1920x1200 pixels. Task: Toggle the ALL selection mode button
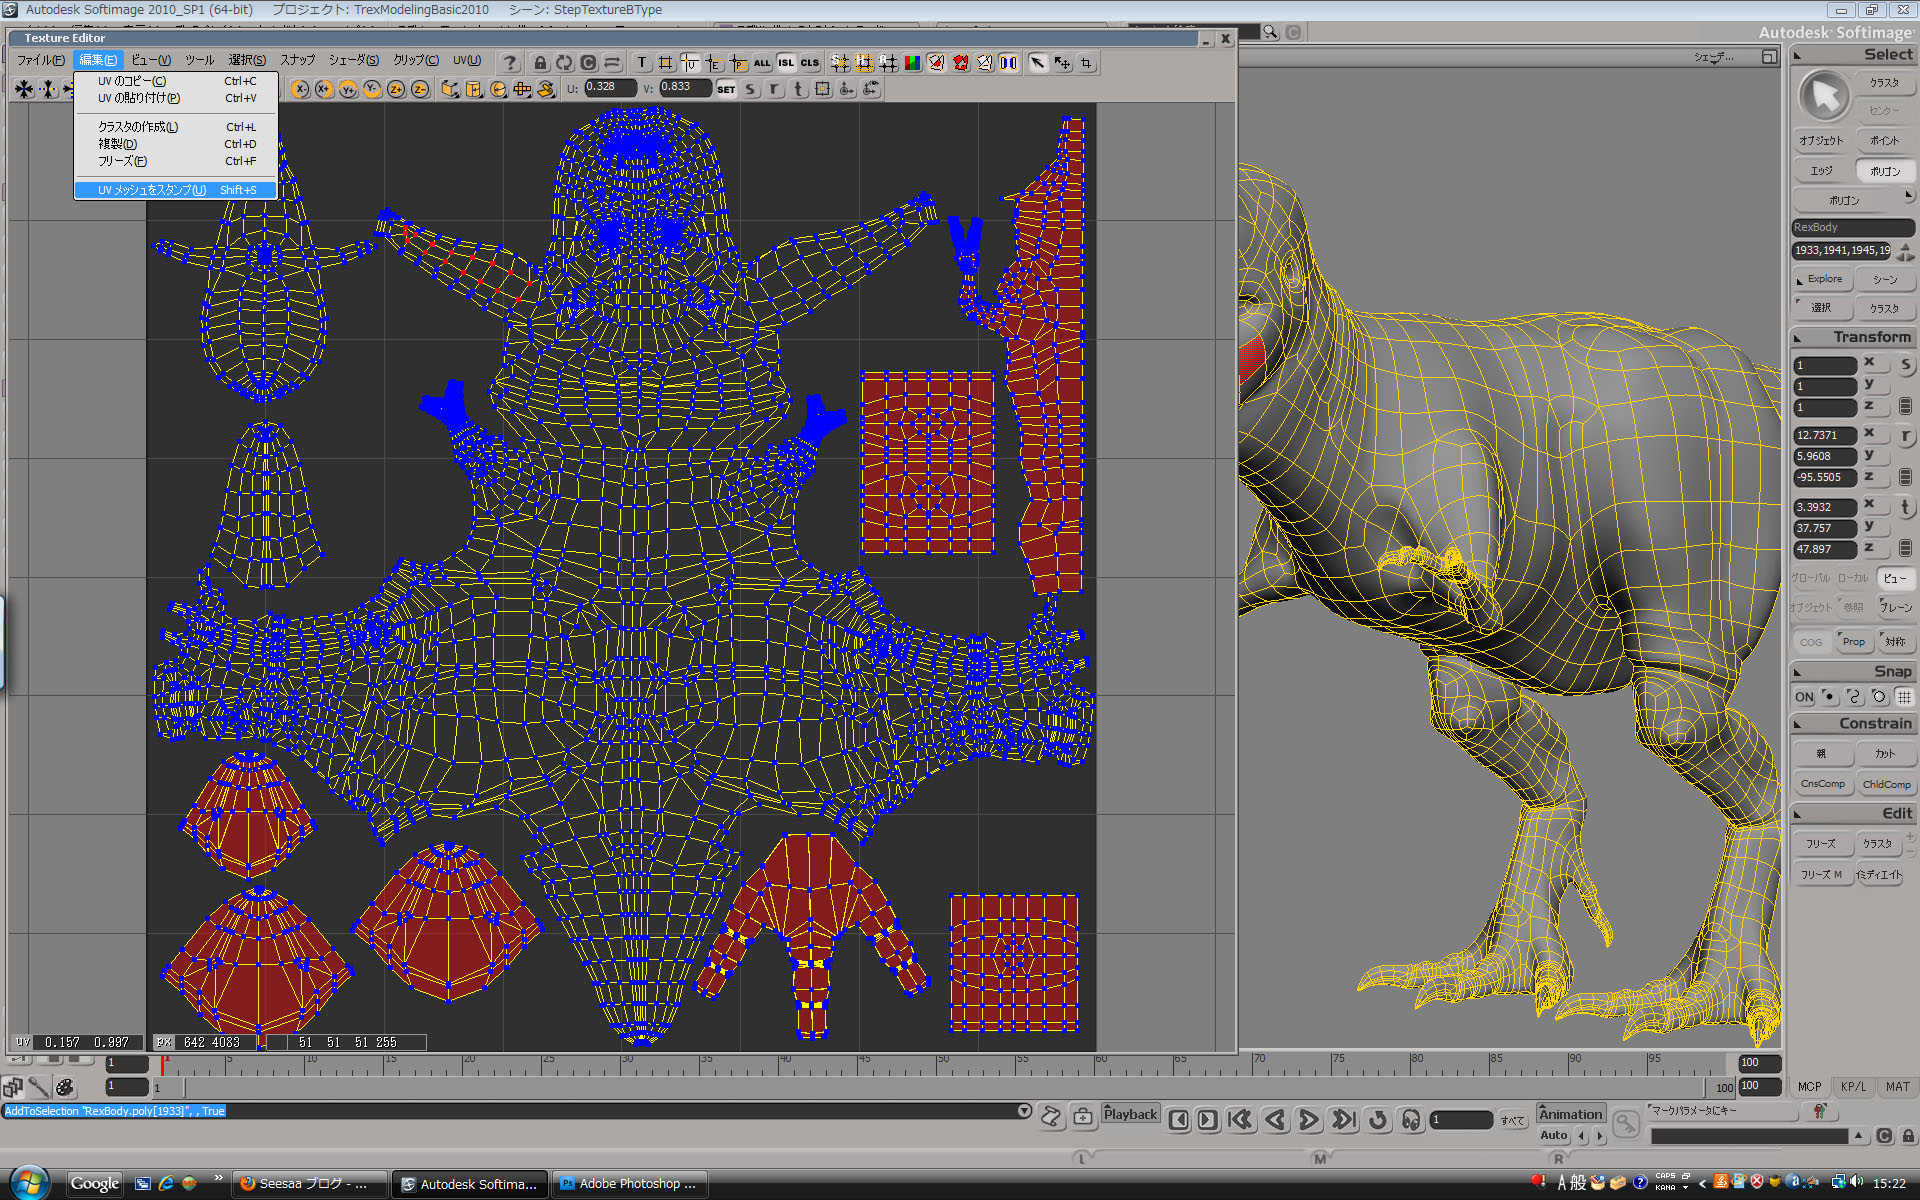tap(762, 62)
